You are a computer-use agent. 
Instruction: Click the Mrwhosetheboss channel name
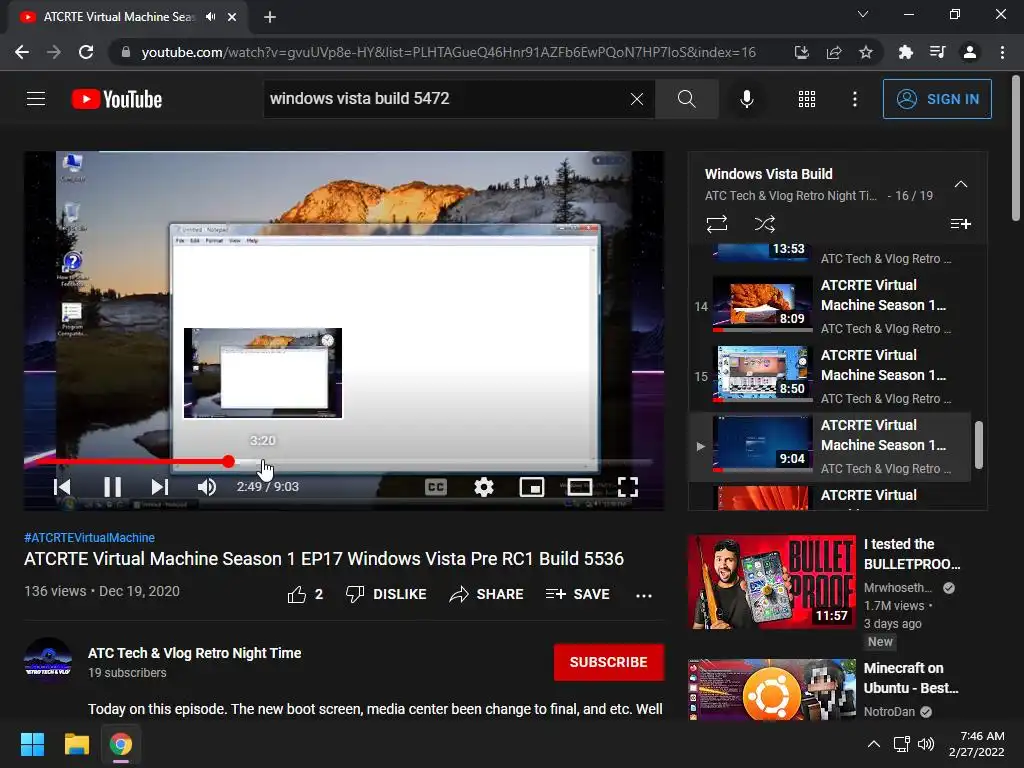(898, 588)
